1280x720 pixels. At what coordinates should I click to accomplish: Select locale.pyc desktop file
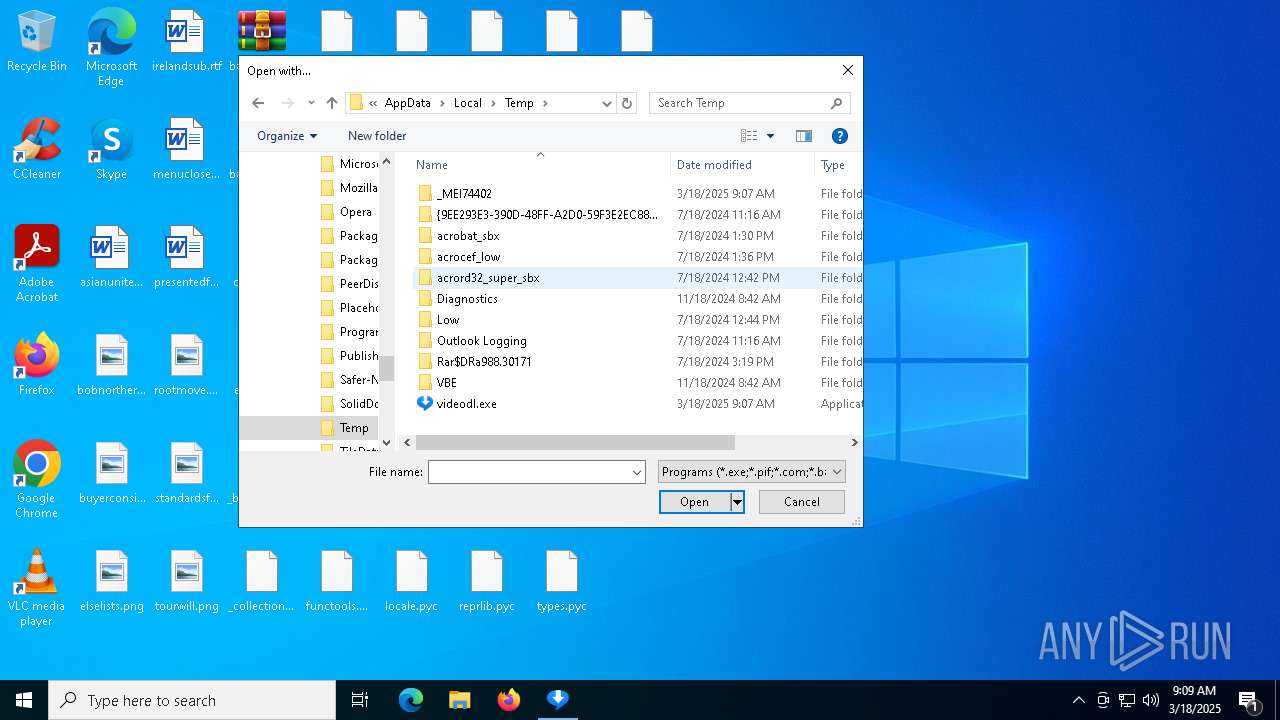411,582
